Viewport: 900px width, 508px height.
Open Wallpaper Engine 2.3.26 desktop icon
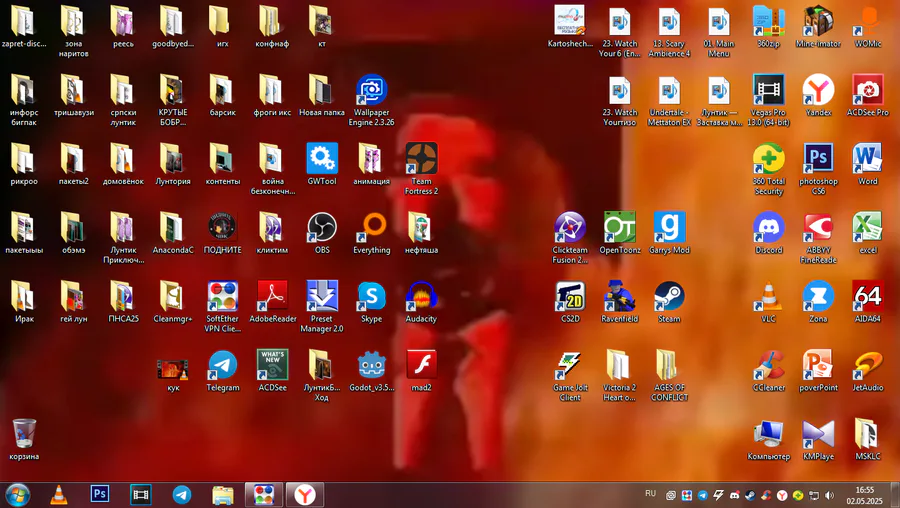pos(371,90)
